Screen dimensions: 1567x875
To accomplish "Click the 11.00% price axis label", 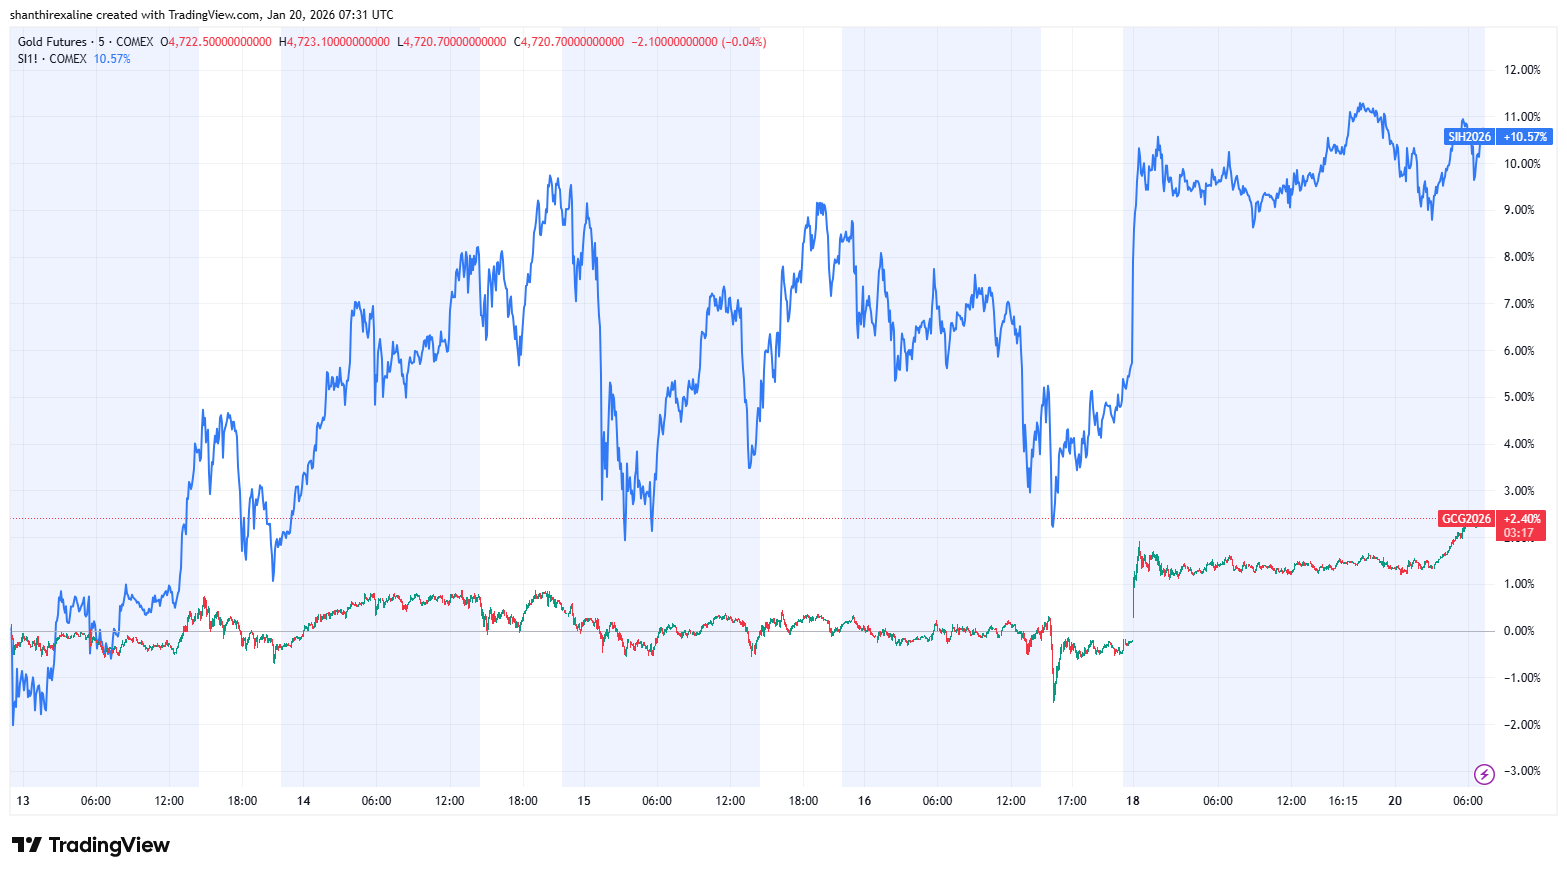I will click(1522, 117).
